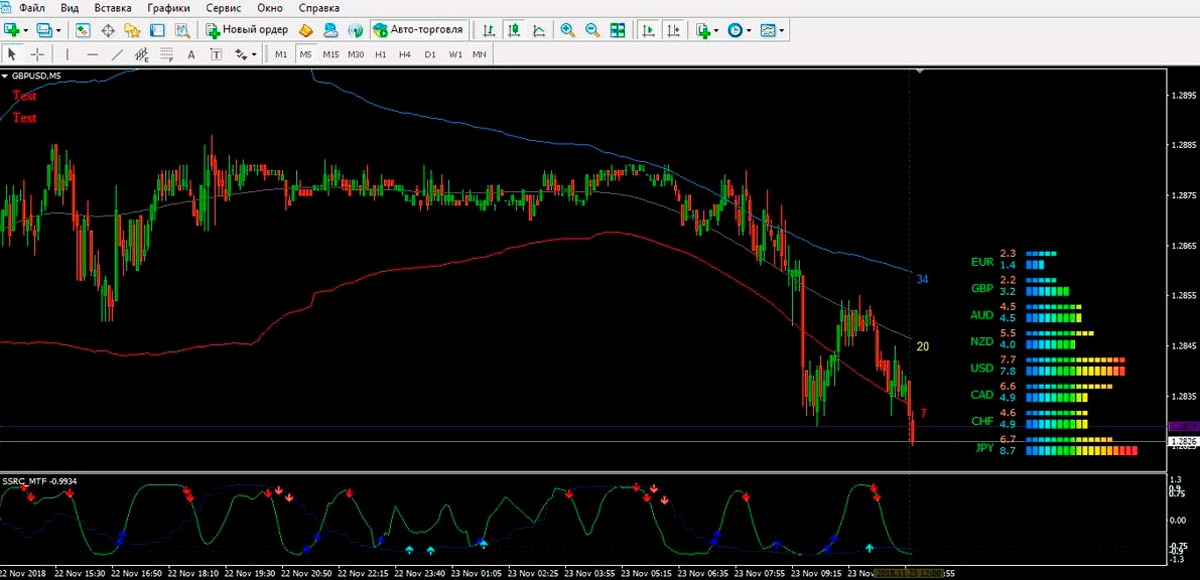Click the Новый ордер button

tap(248, 30)
